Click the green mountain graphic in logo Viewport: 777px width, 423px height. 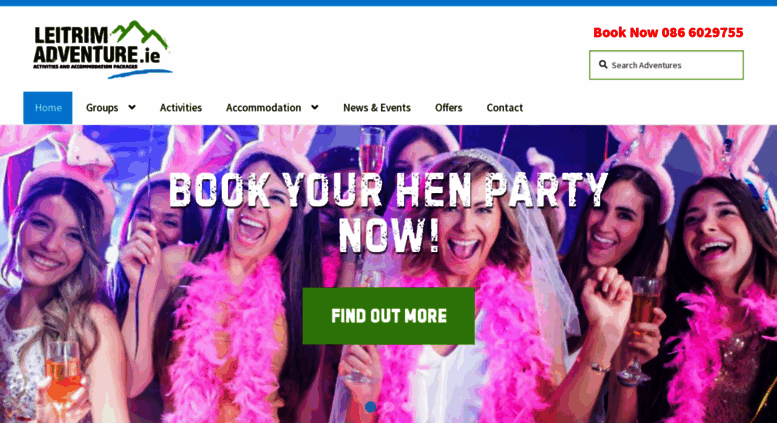(139, 33)
